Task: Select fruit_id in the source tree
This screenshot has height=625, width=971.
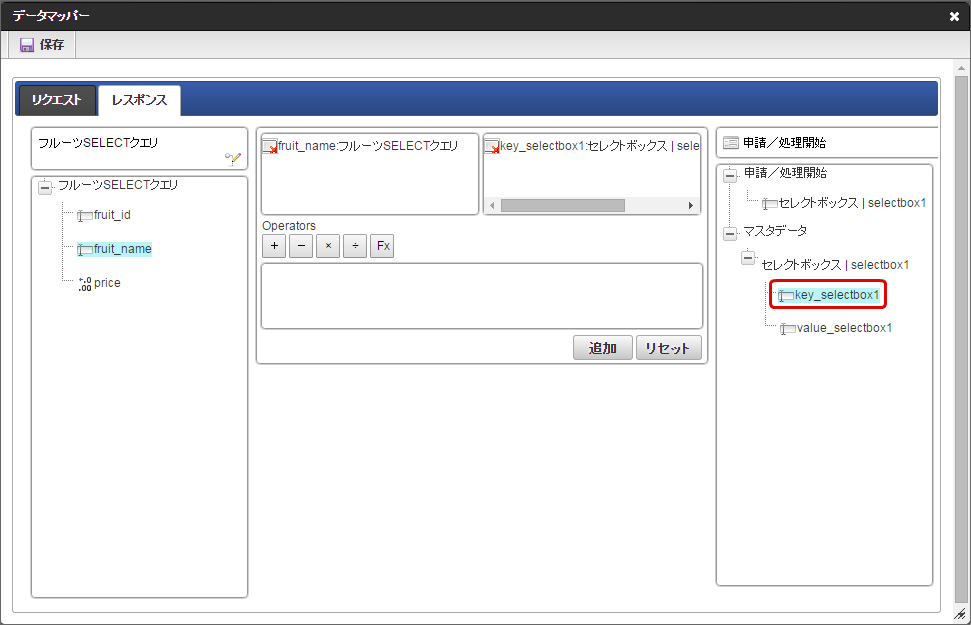Action: click(x=112, y=215)
